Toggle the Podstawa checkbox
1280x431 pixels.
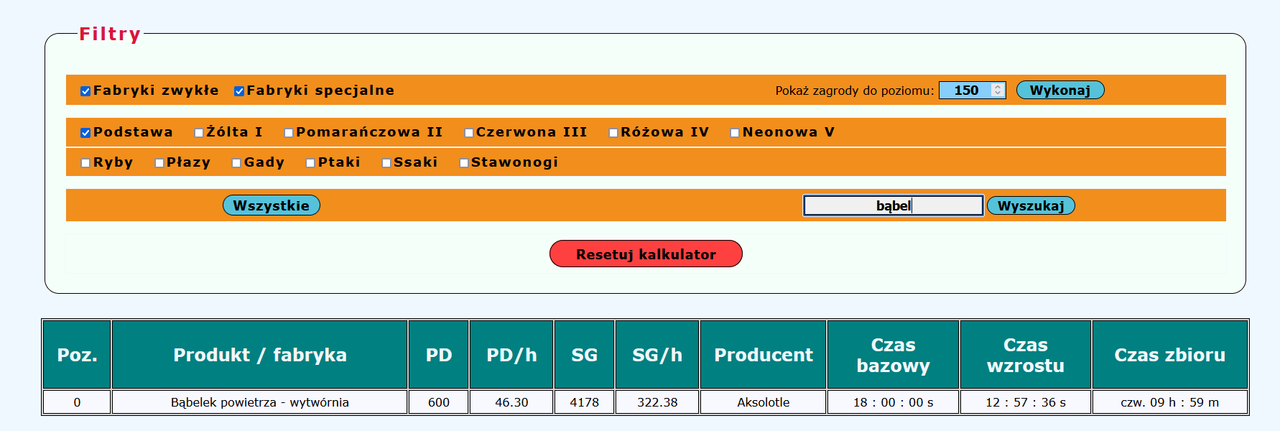pyautogui.click(x=86, y=132)
